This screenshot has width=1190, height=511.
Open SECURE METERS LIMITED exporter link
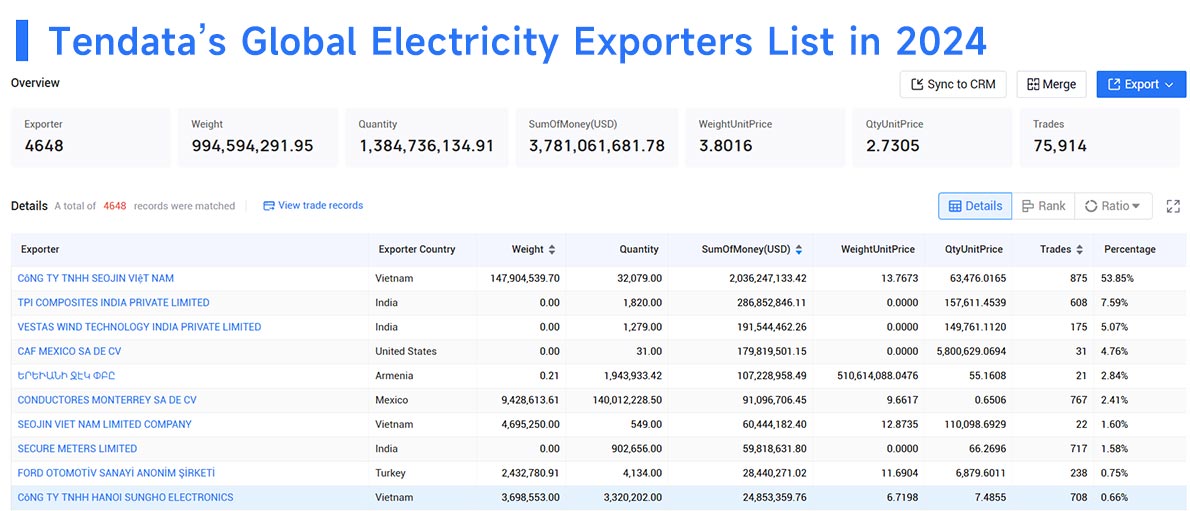pyautogui.click(x=77, y=449)
